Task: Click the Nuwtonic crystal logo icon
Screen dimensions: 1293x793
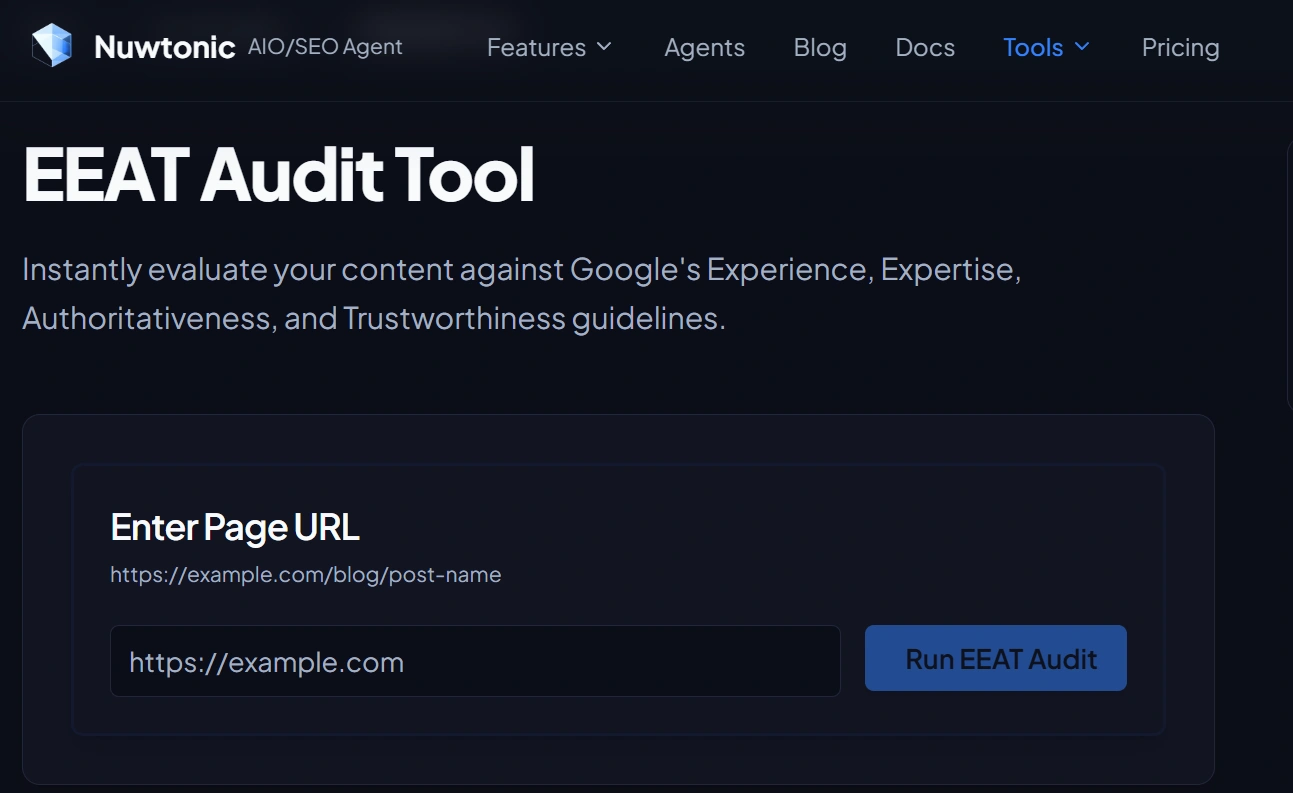Action: click(x=52, y=46)
